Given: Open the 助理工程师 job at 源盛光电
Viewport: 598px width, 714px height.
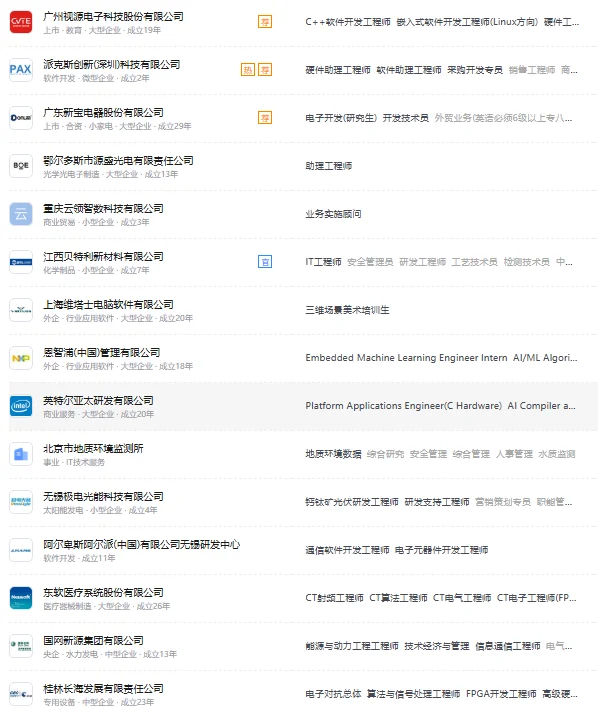Looking at the screenshot, I should (x=329, y=166).
